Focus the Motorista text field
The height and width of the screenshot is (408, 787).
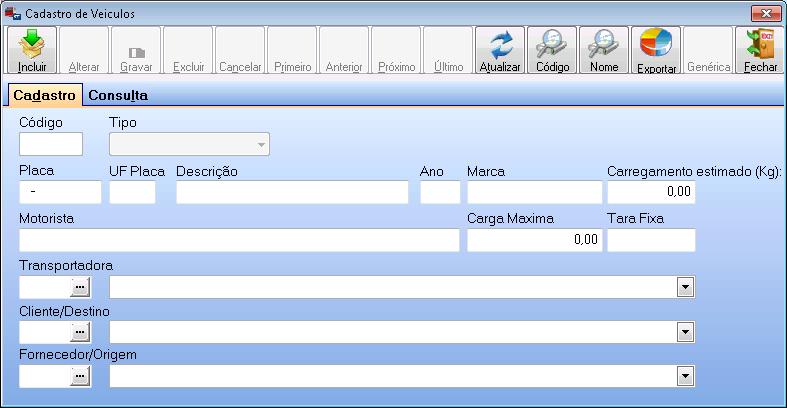coord(238,240)
